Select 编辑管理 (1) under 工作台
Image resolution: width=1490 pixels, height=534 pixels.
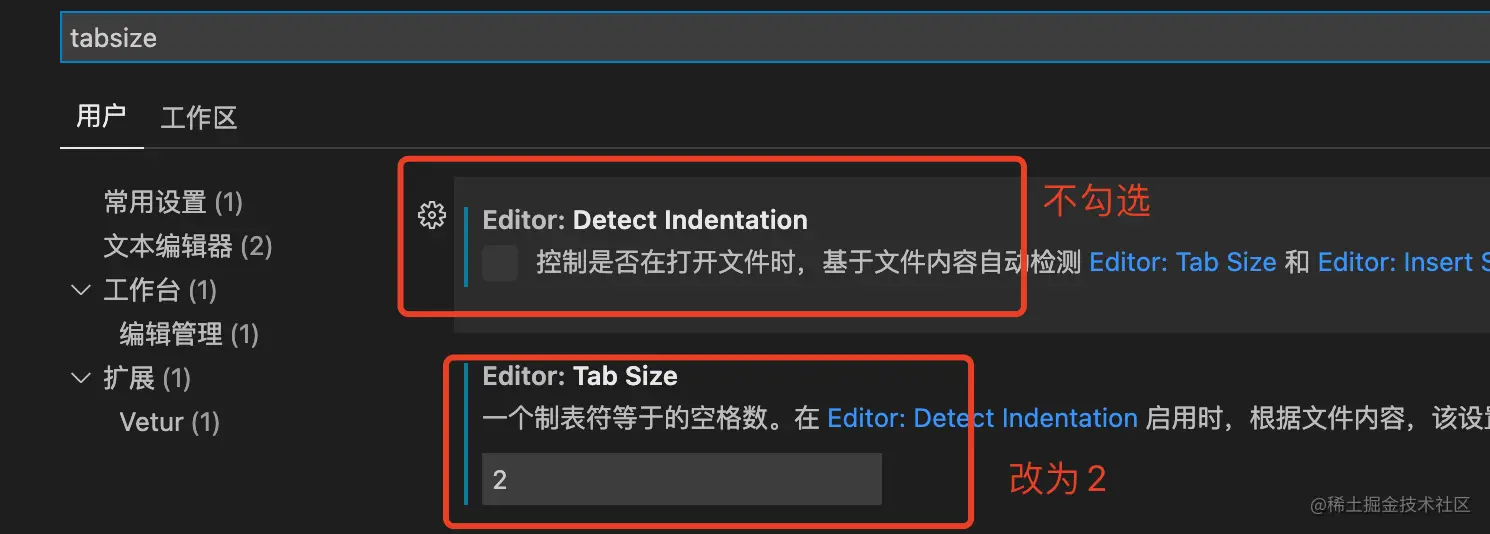pyautogui.click(x=189, y=334)
